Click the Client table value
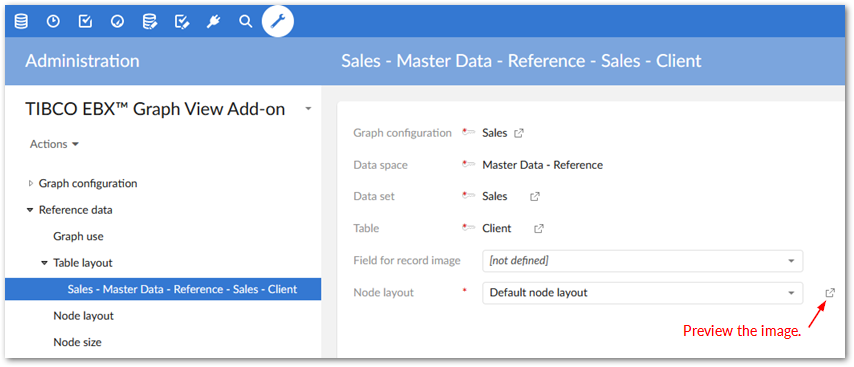This screenshot has width=854, height=367. click(497, 229)
